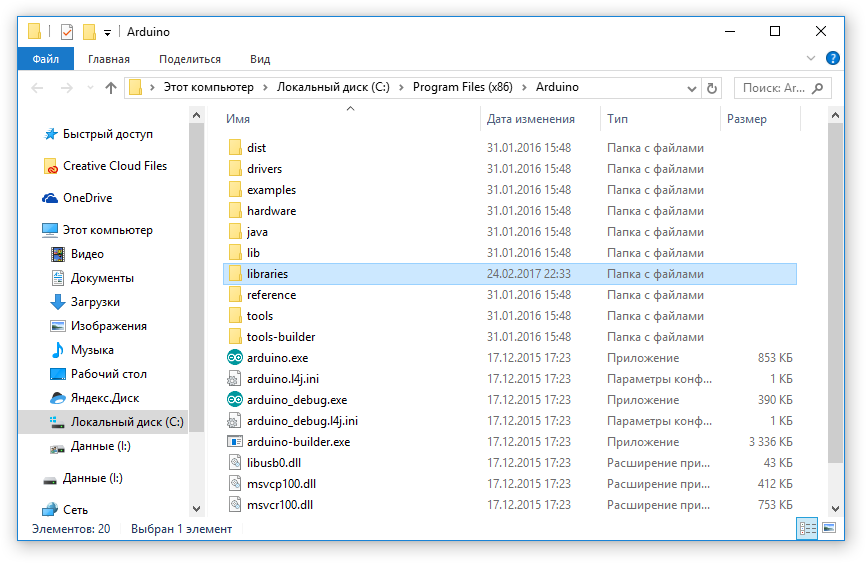This screenshot has height=563, width=866.
Task: Open the Customize Quick Access Toolbar arrow
Action: 108,33
